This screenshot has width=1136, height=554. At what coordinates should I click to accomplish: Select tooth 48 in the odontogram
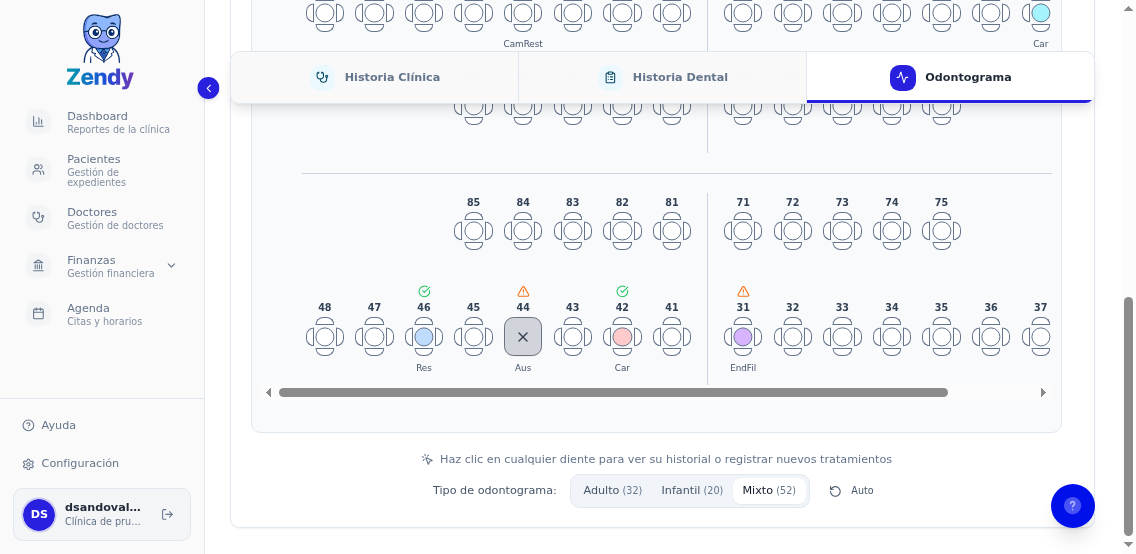point(325,337)
